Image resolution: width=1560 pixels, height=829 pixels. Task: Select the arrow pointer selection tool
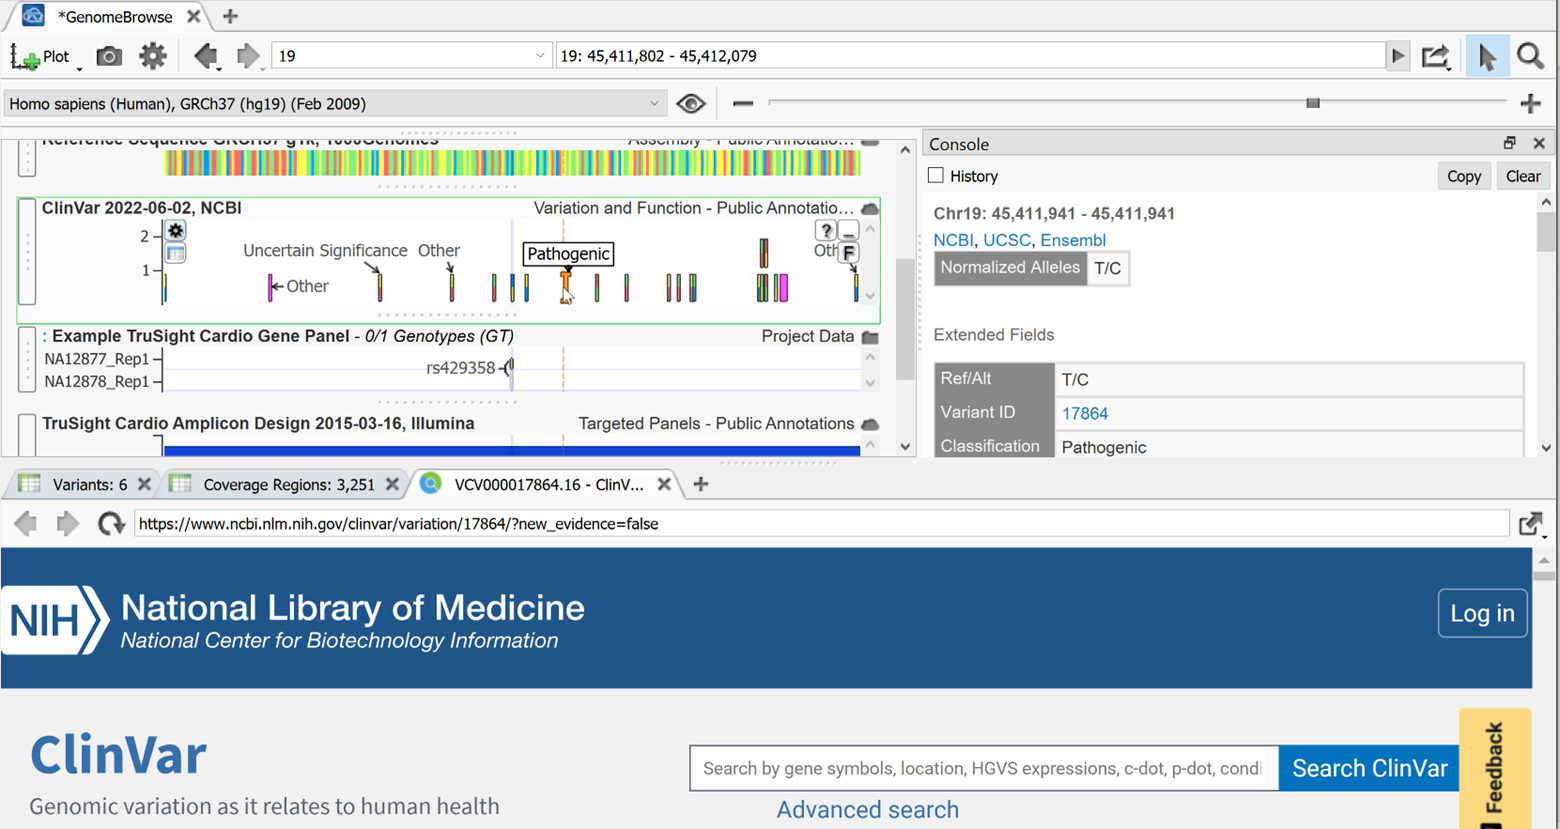coord(1487,56)
